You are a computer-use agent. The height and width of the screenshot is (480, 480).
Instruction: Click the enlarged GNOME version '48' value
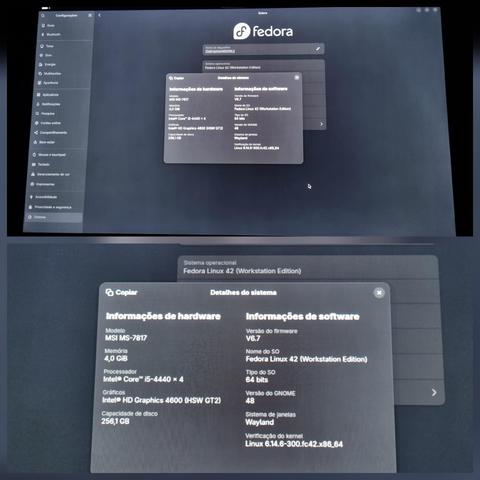tap(250, 401)
